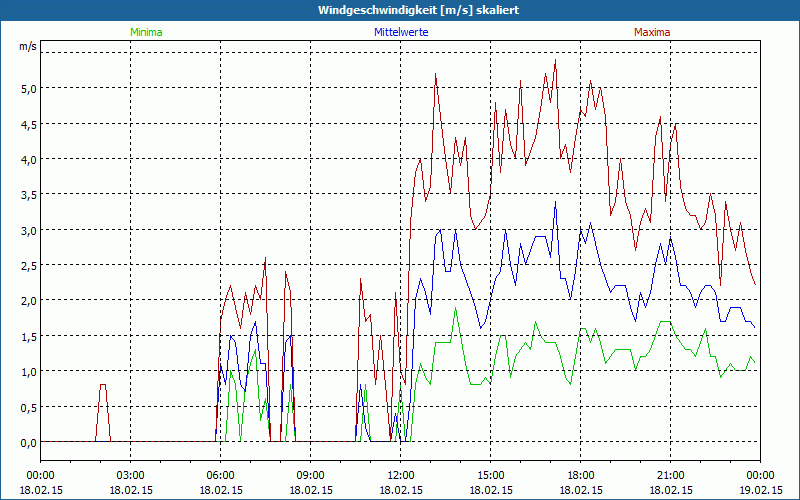
Task: Click the 19.02.15 date label
Action: point(761,490)
